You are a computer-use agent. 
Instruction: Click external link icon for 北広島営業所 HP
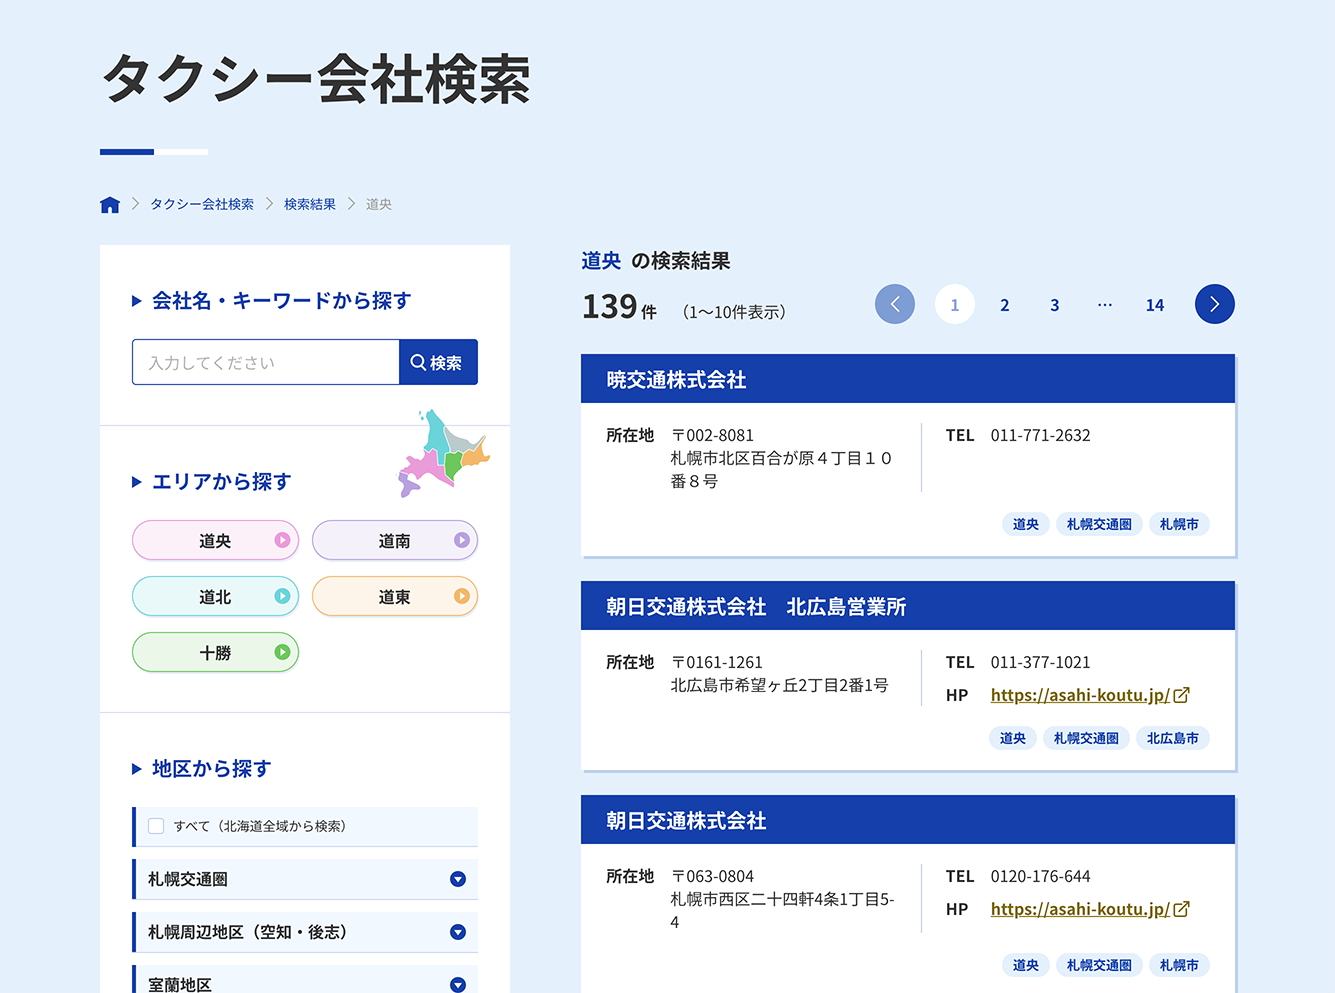pyautogui.click(x=1182, y=695)
